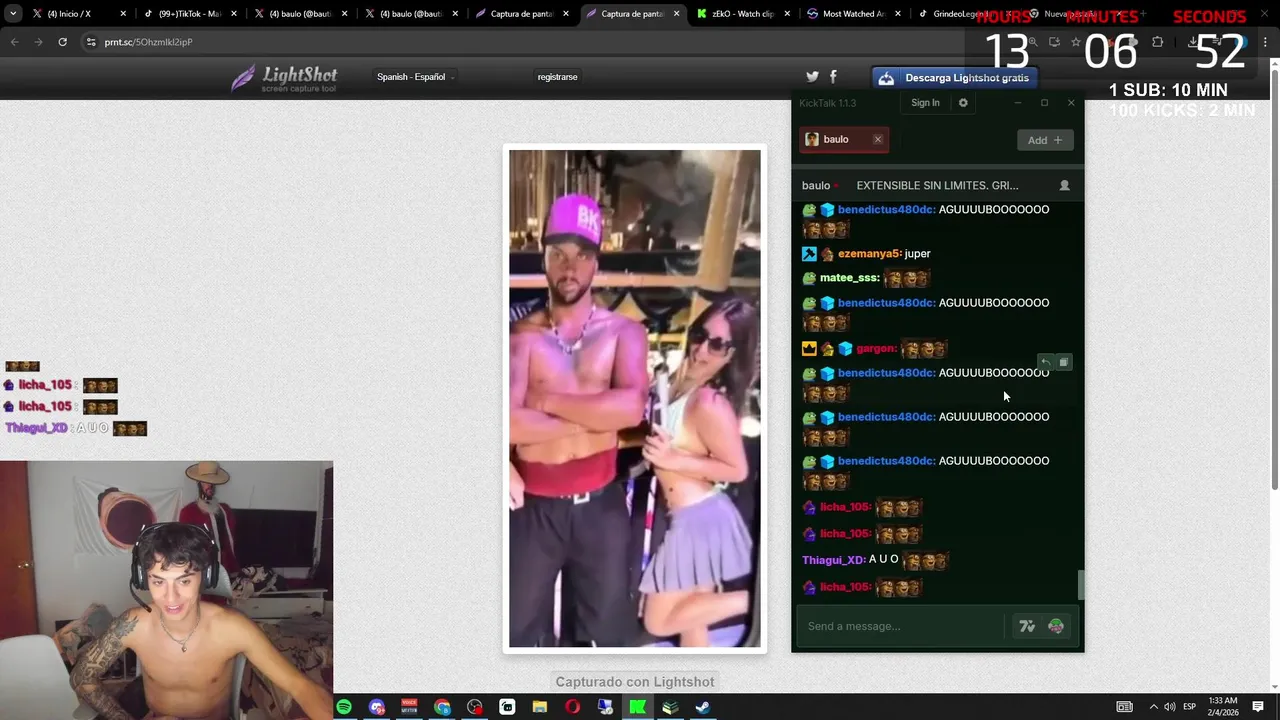Close the active Captura de pantalla tab

pos(676,14)
